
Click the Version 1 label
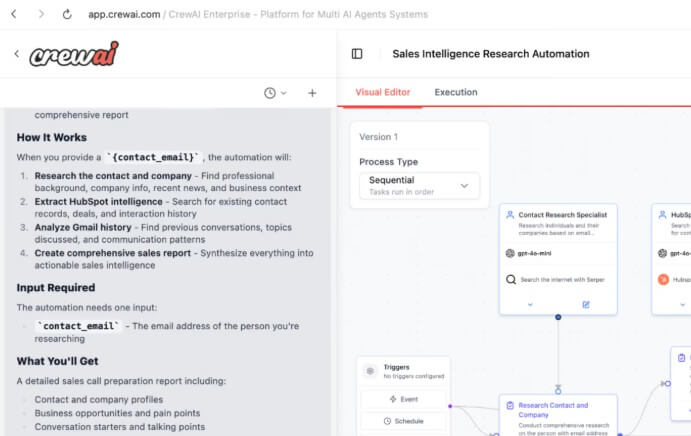pyautogui.click(x=379, y=137)
